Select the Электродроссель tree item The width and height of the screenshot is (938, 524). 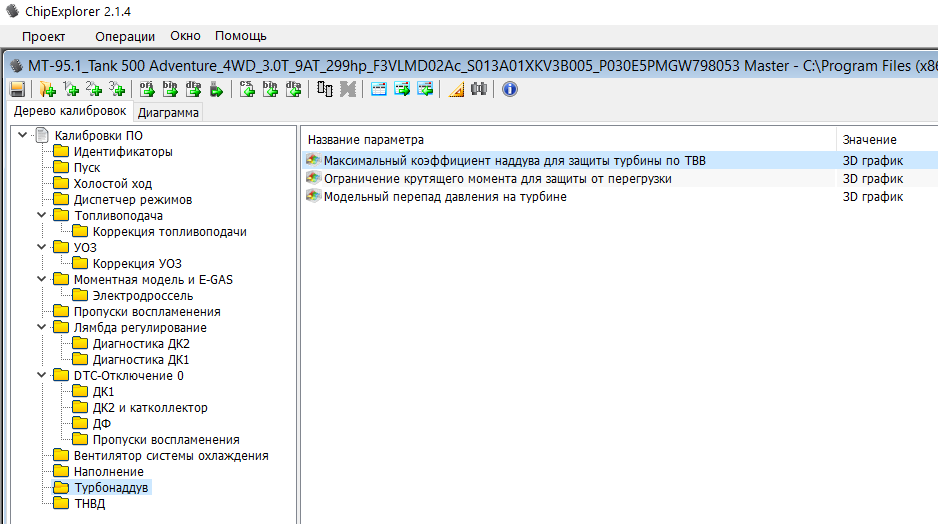click(142, 296)
